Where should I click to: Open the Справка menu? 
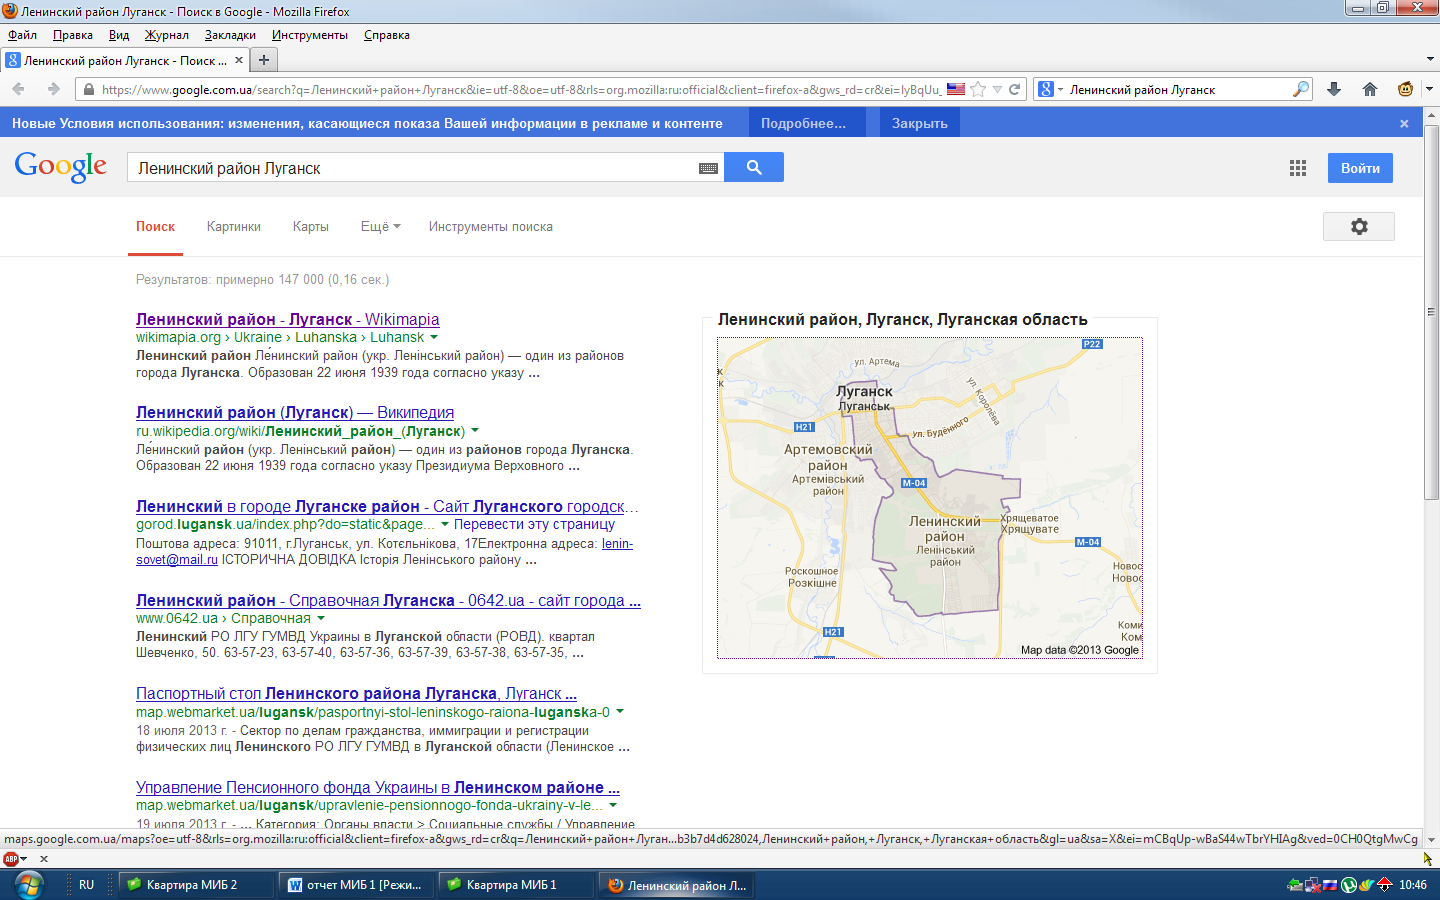point(387,35)
